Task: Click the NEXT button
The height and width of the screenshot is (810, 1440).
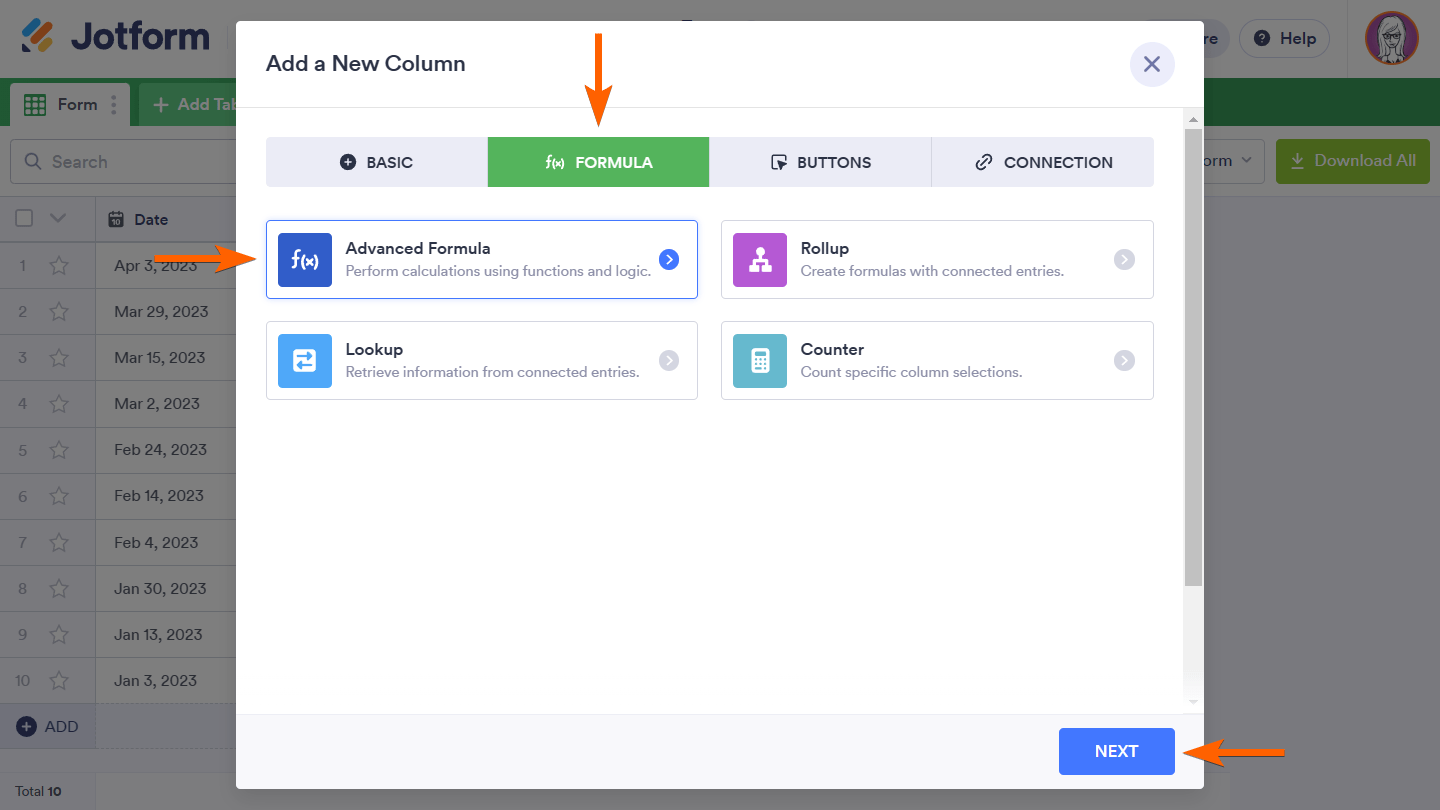Action: tap(1116, 752)
